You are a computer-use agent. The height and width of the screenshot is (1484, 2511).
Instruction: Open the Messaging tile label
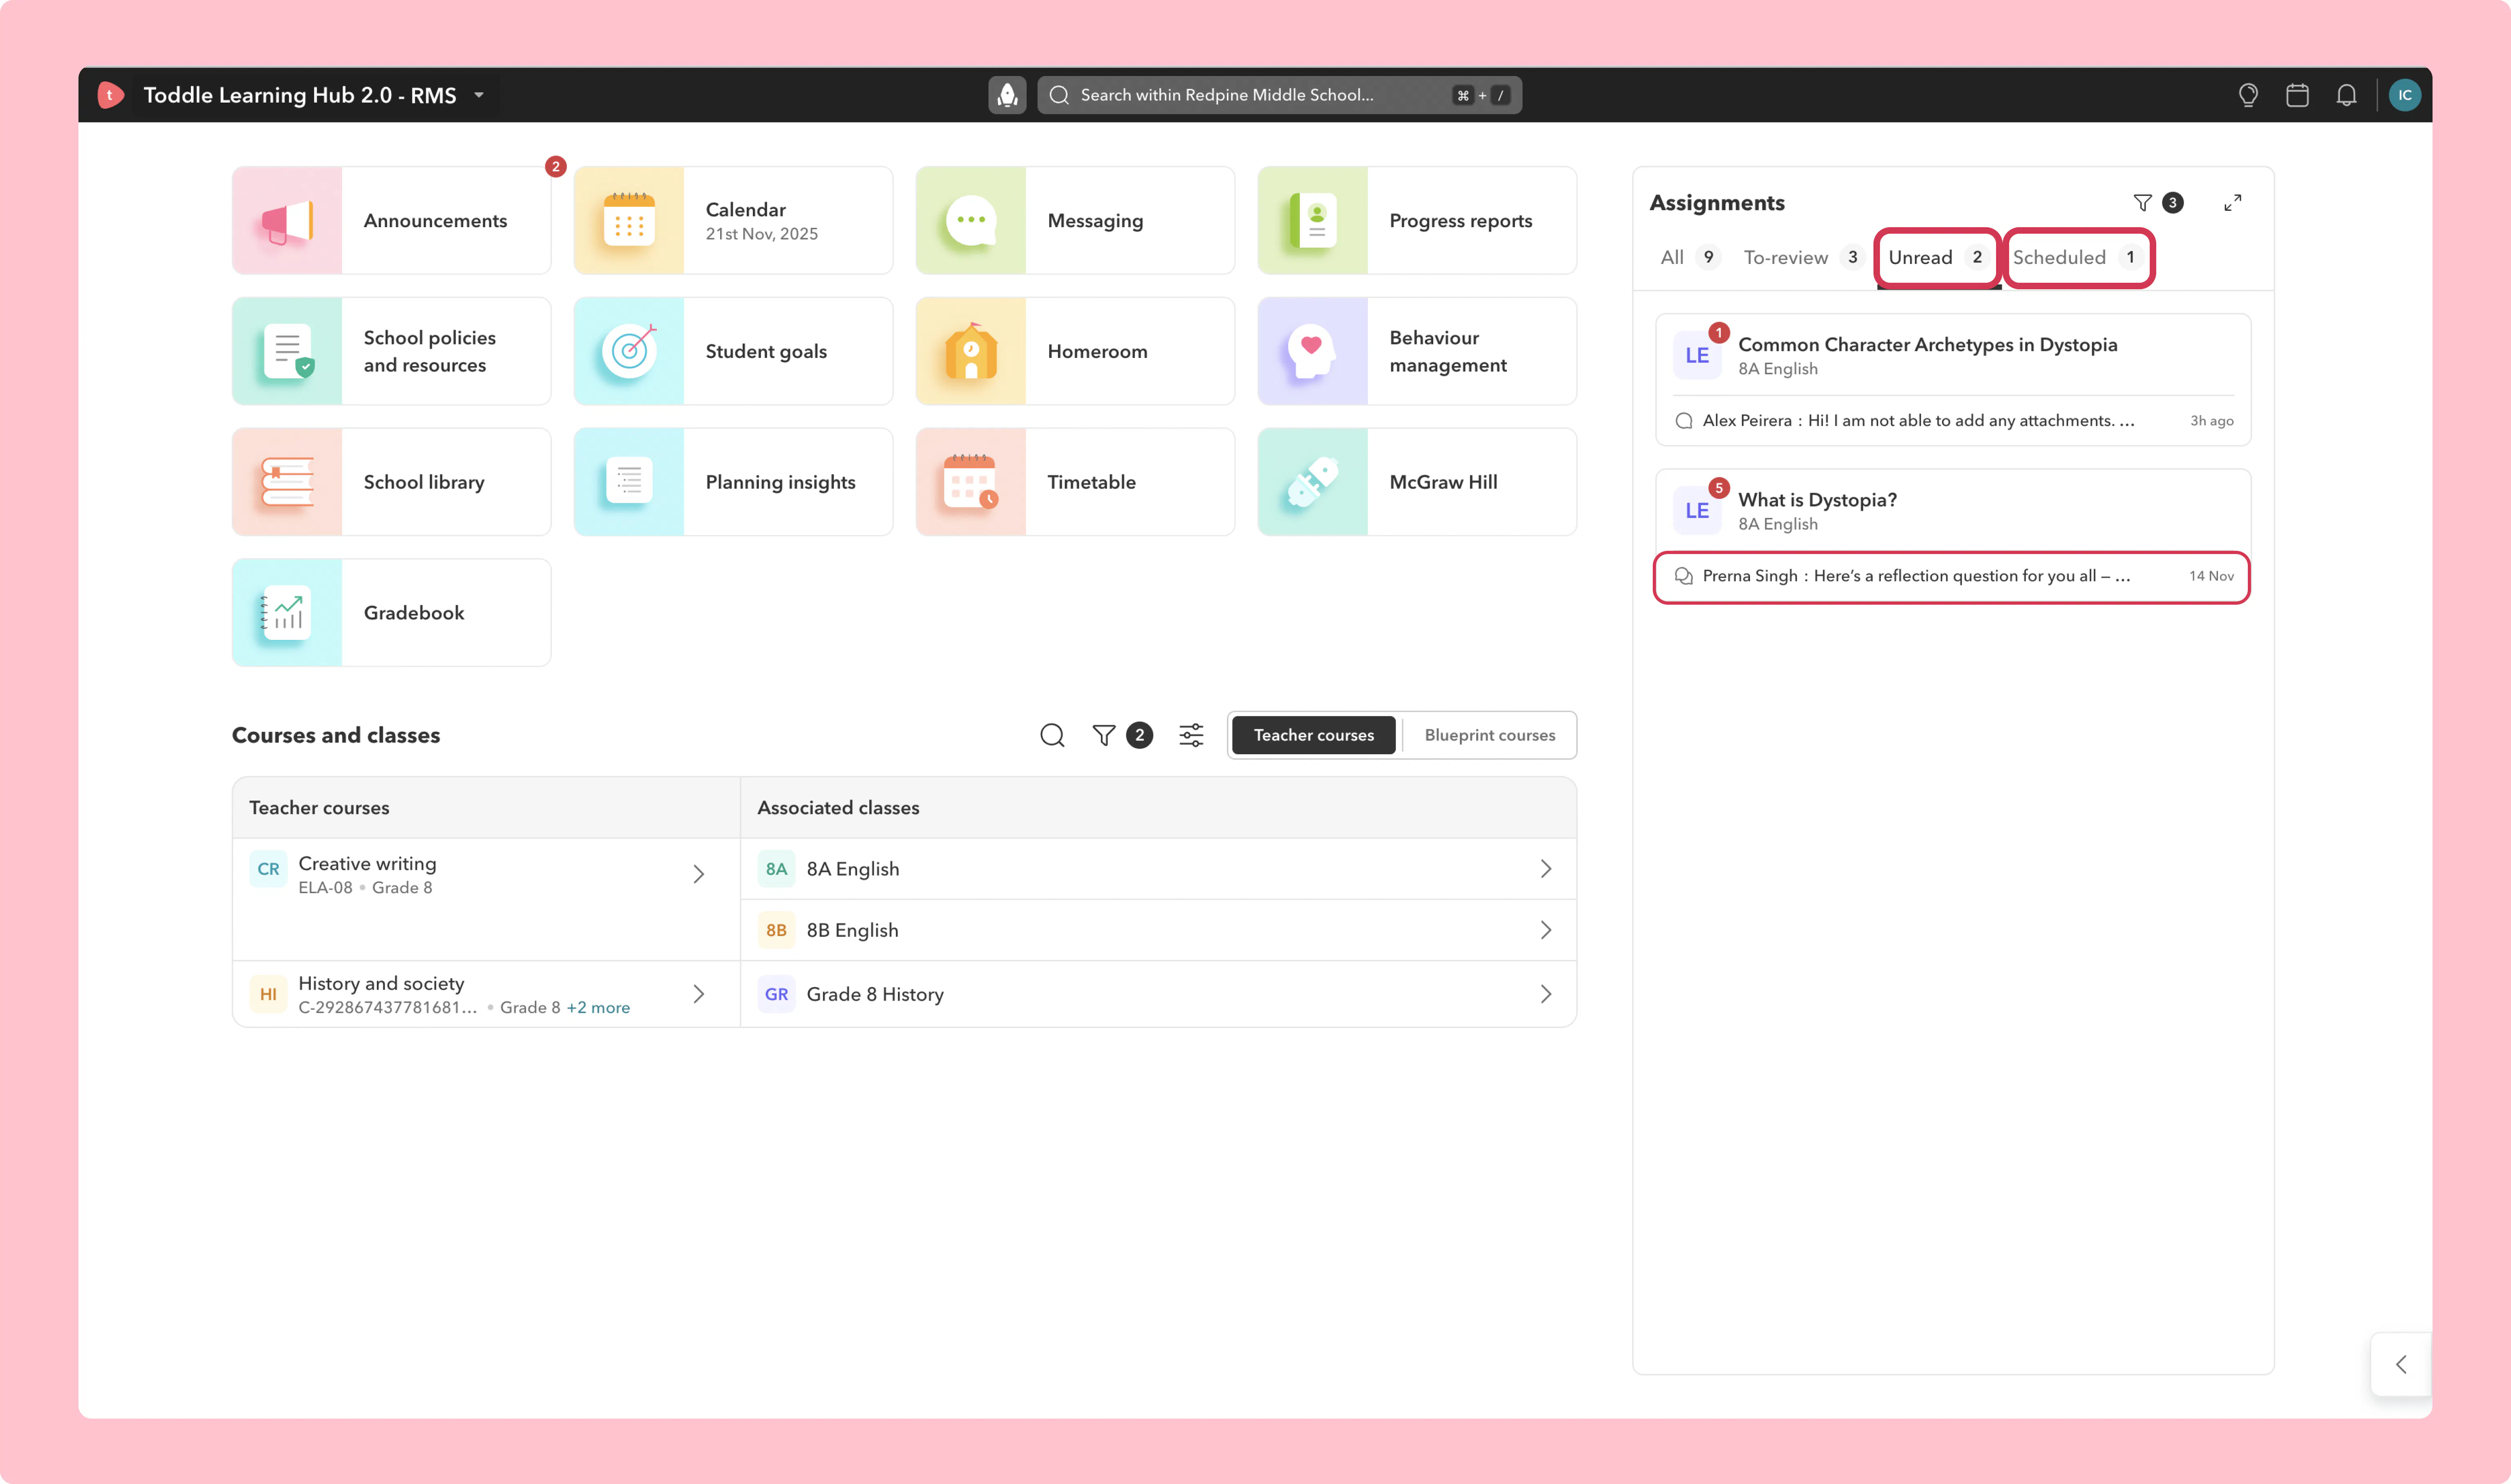(x=1095, y=221)
